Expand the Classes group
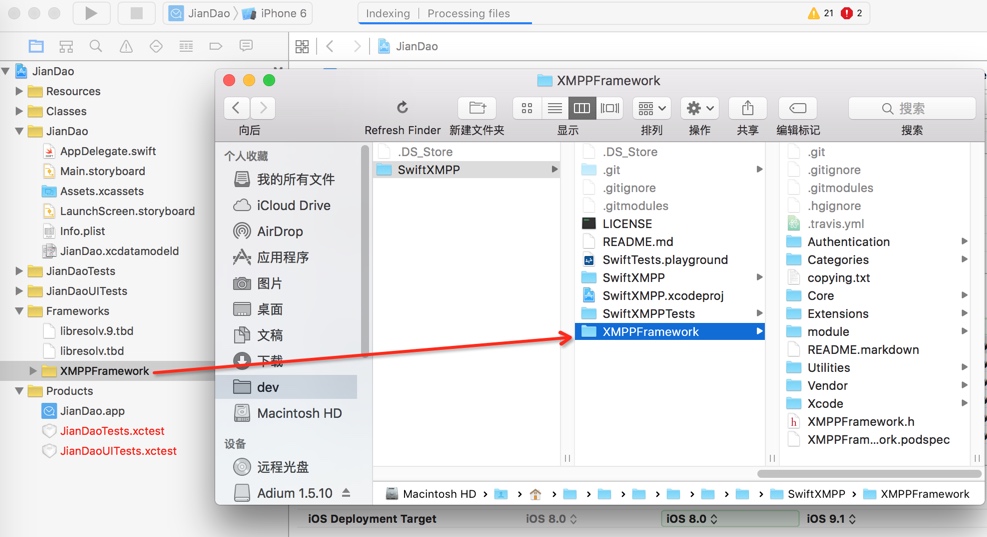The image size is (987, 537). coord(19,111)
